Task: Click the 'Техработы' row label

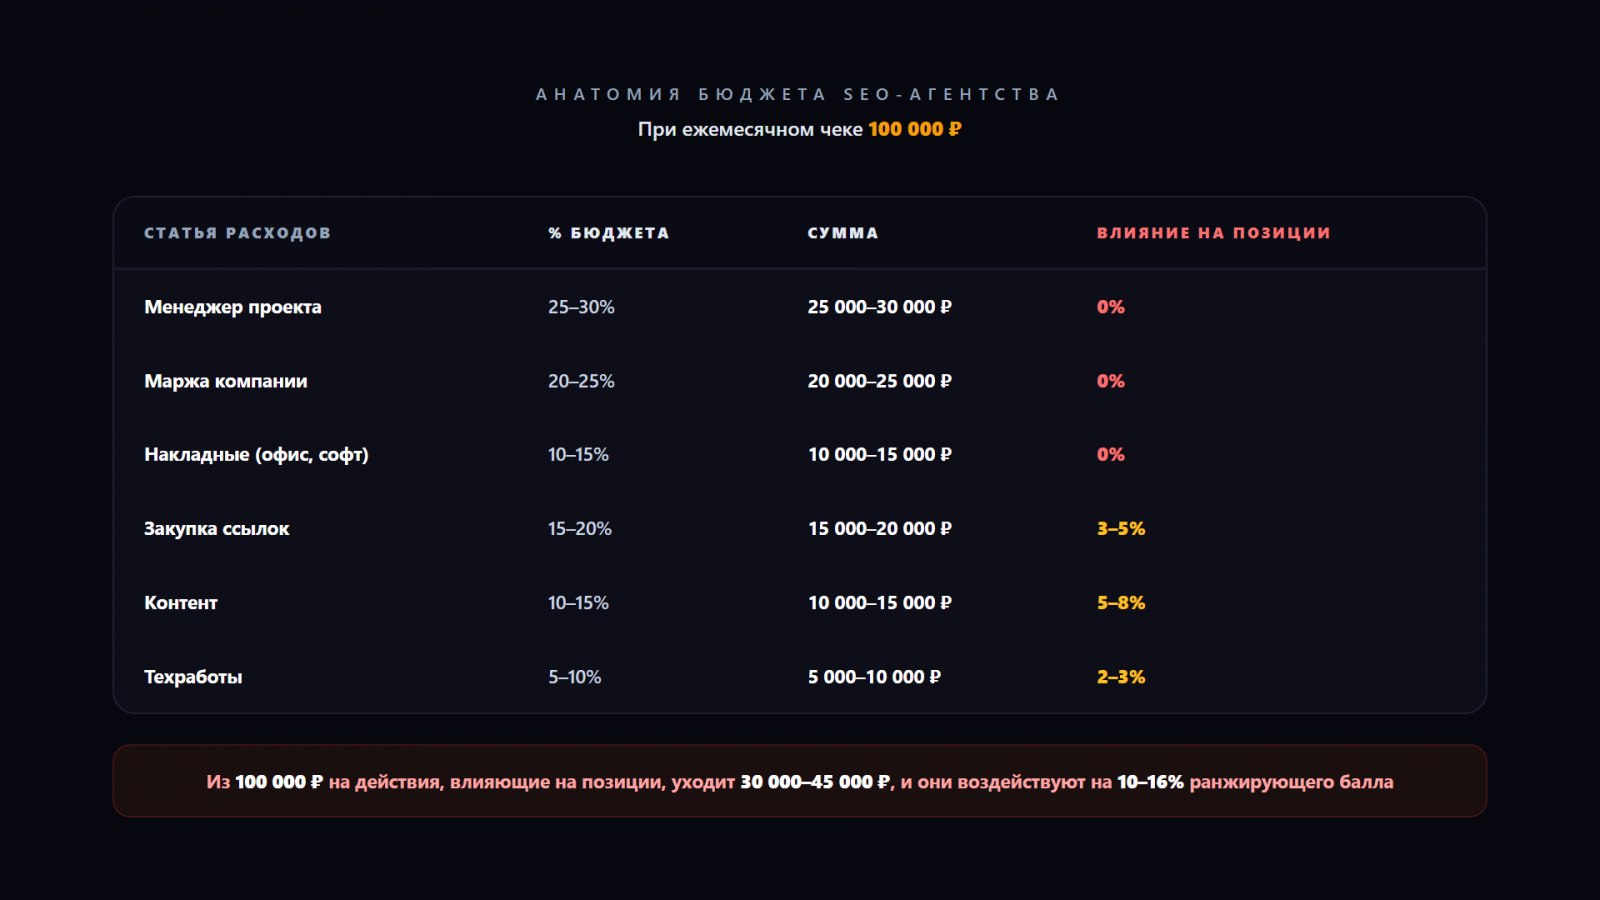Action: 193,677
